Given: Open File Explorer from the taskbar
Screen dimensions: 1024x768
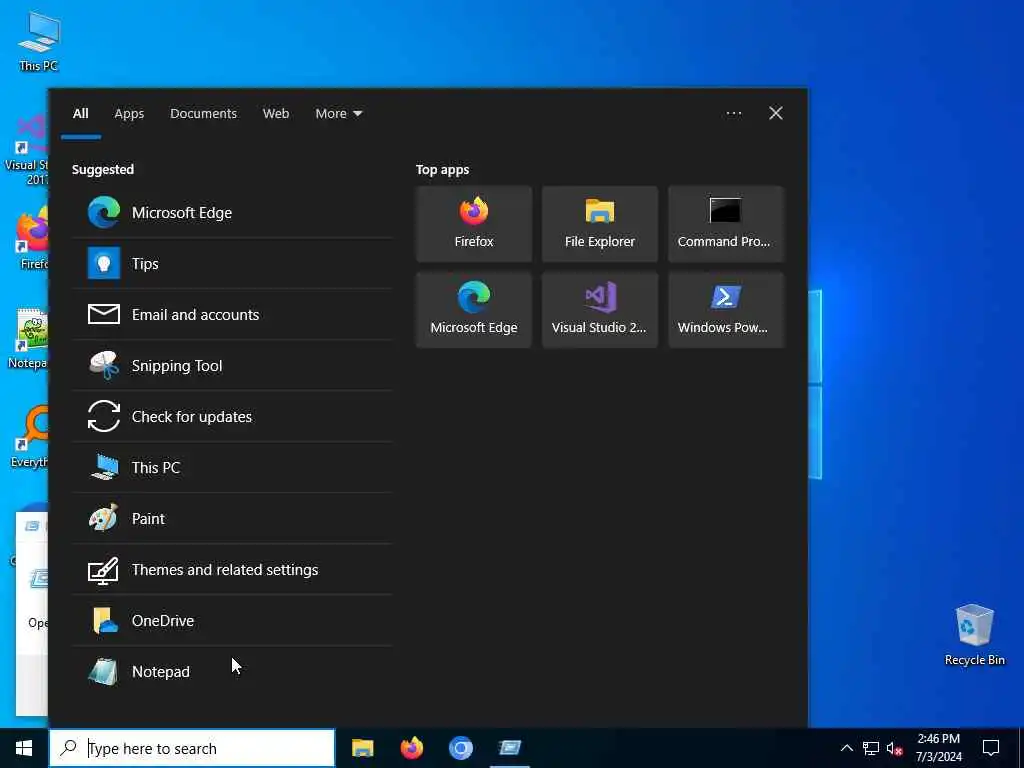Looking at the screenshot, I should 362,748.
